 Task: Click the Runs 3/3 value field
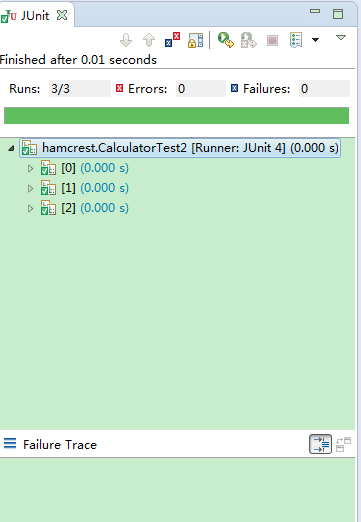[80, 89]
